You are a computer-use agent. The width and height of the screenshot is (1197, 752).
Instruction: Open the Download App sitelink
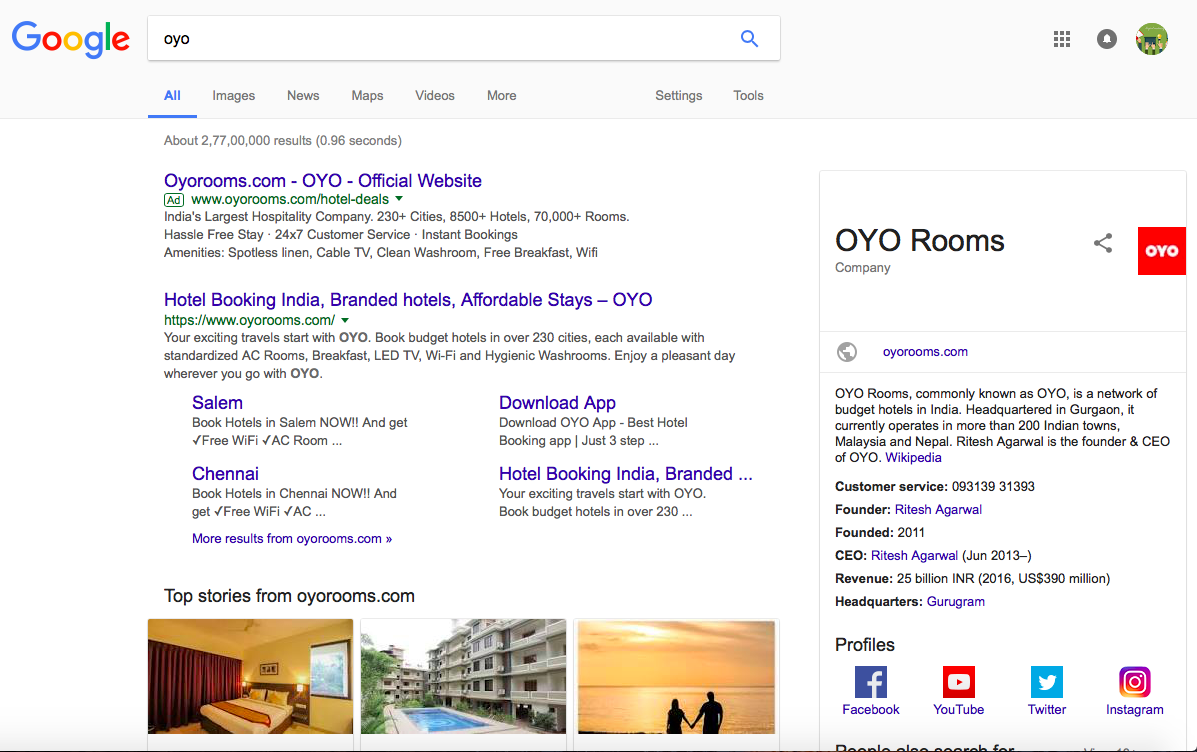coord(557,403)
